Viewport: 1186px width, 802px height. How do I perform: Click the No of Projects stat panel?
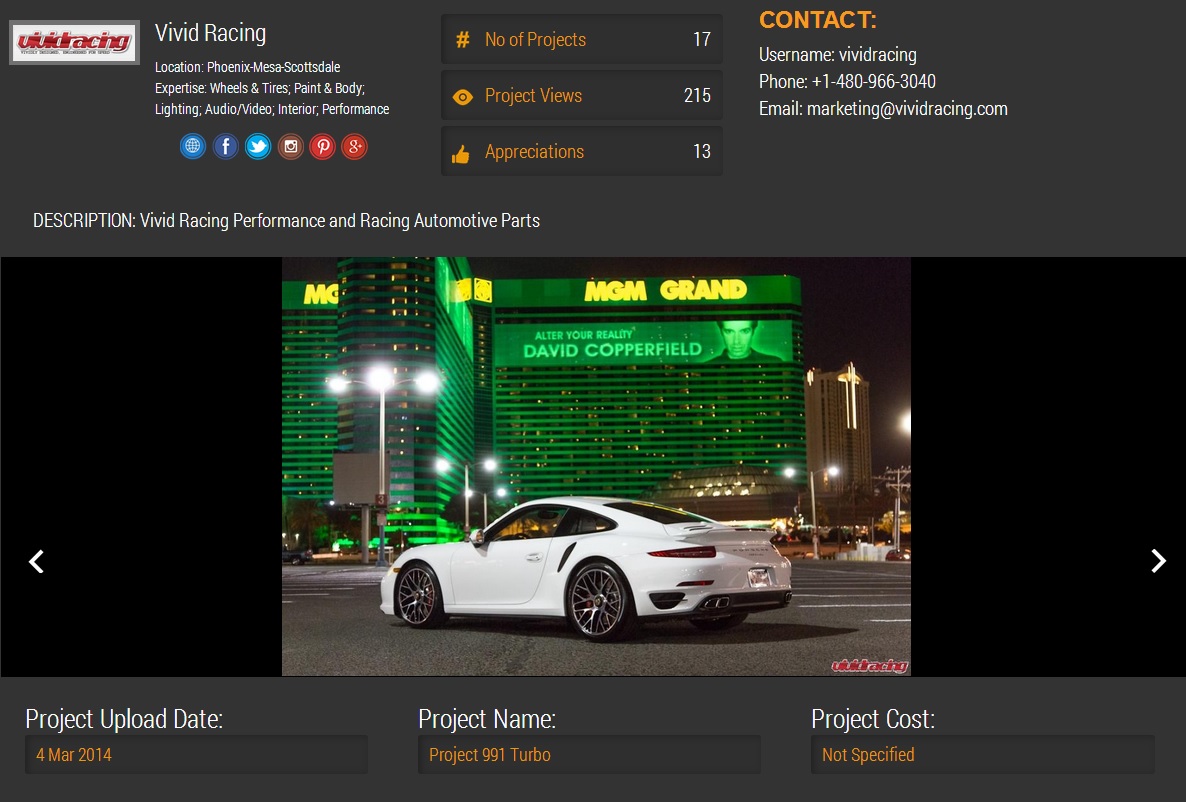[582, 39]
